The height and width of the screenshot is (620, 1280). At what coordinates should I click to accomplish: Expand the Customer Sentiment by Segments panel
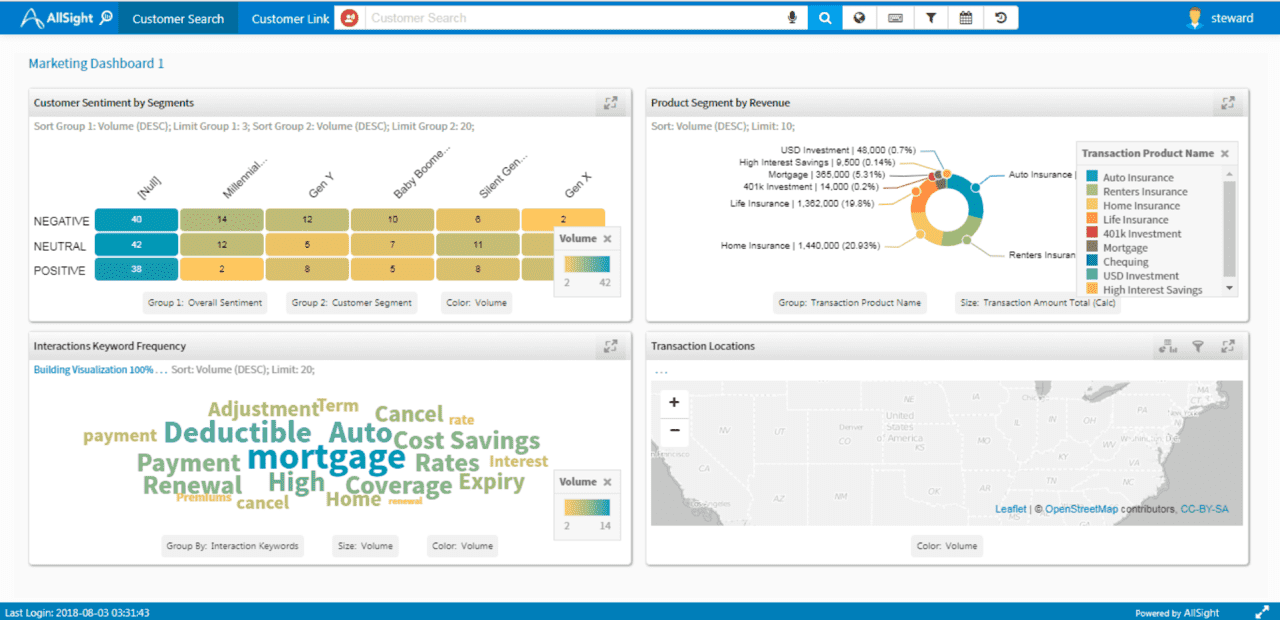(611, 103)
